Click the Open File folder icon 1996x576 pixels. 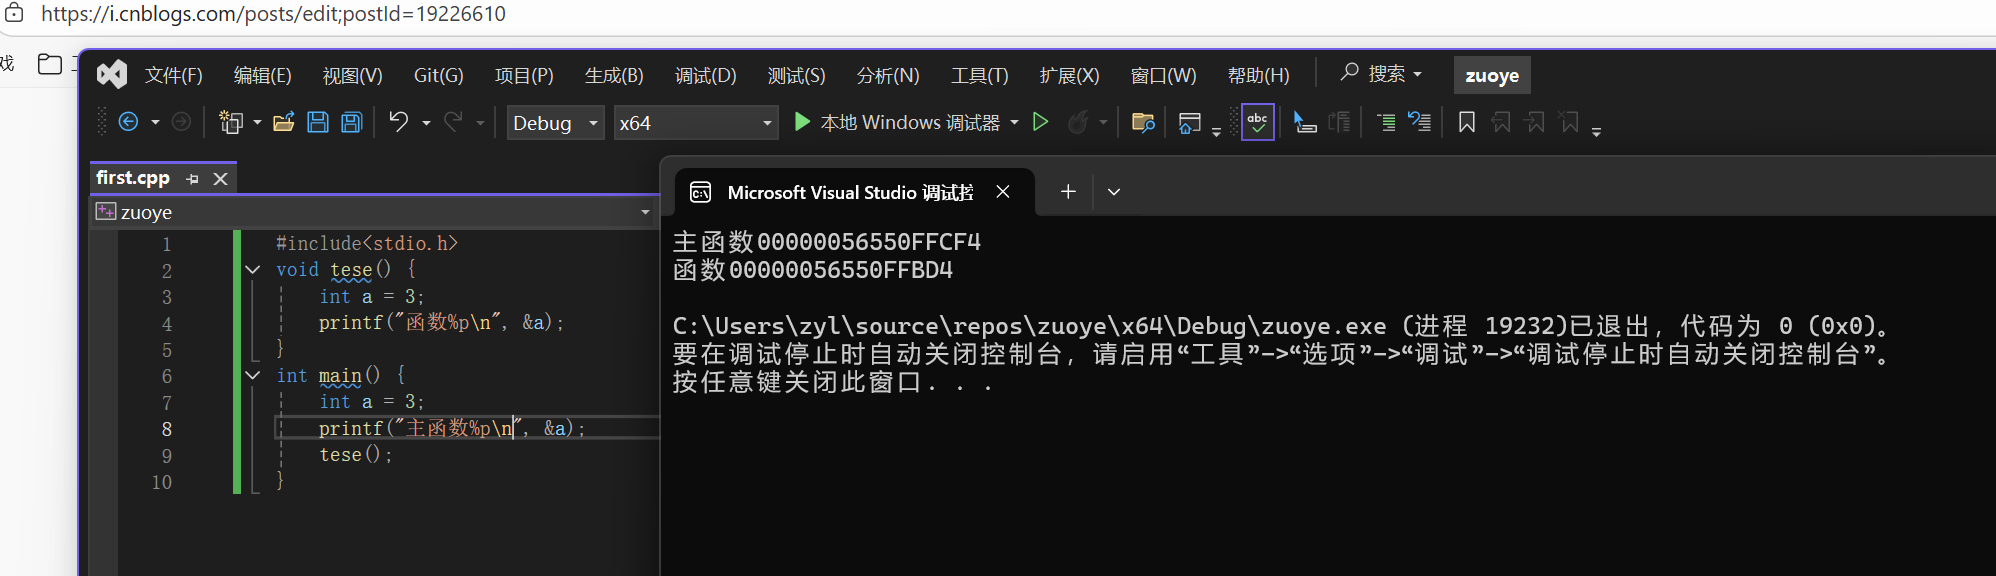tap(284, 122)
